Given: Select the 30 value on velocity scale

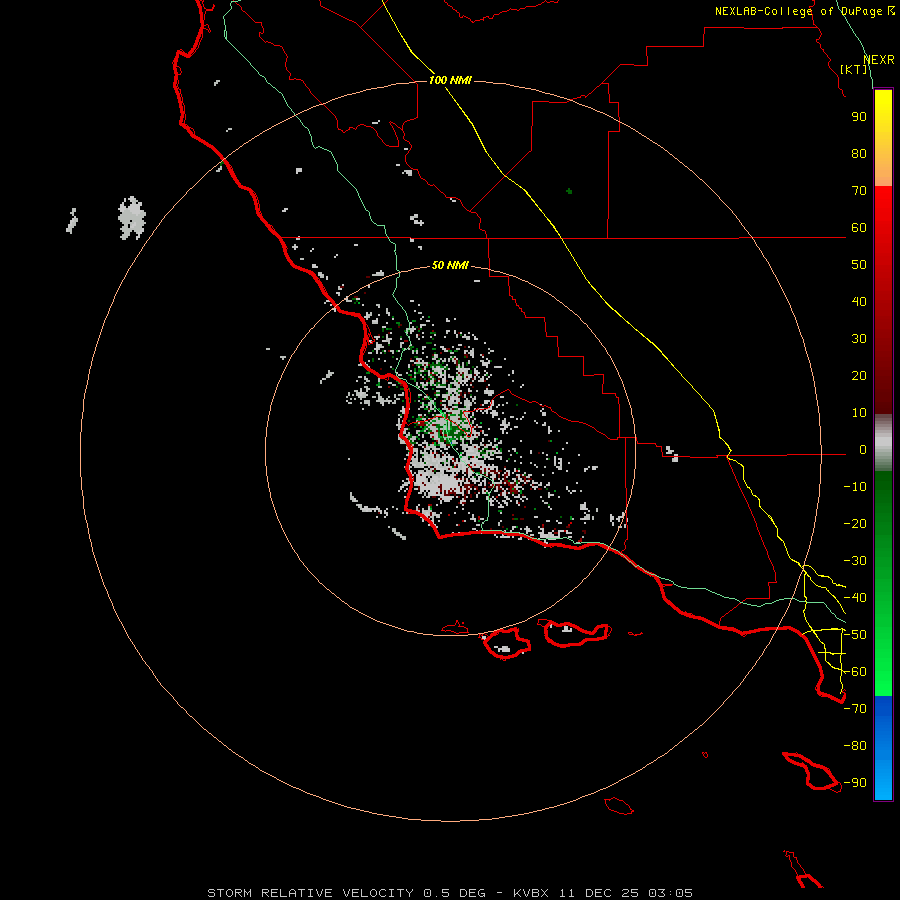Looking at the screenshot, I should tap(859, 339).
